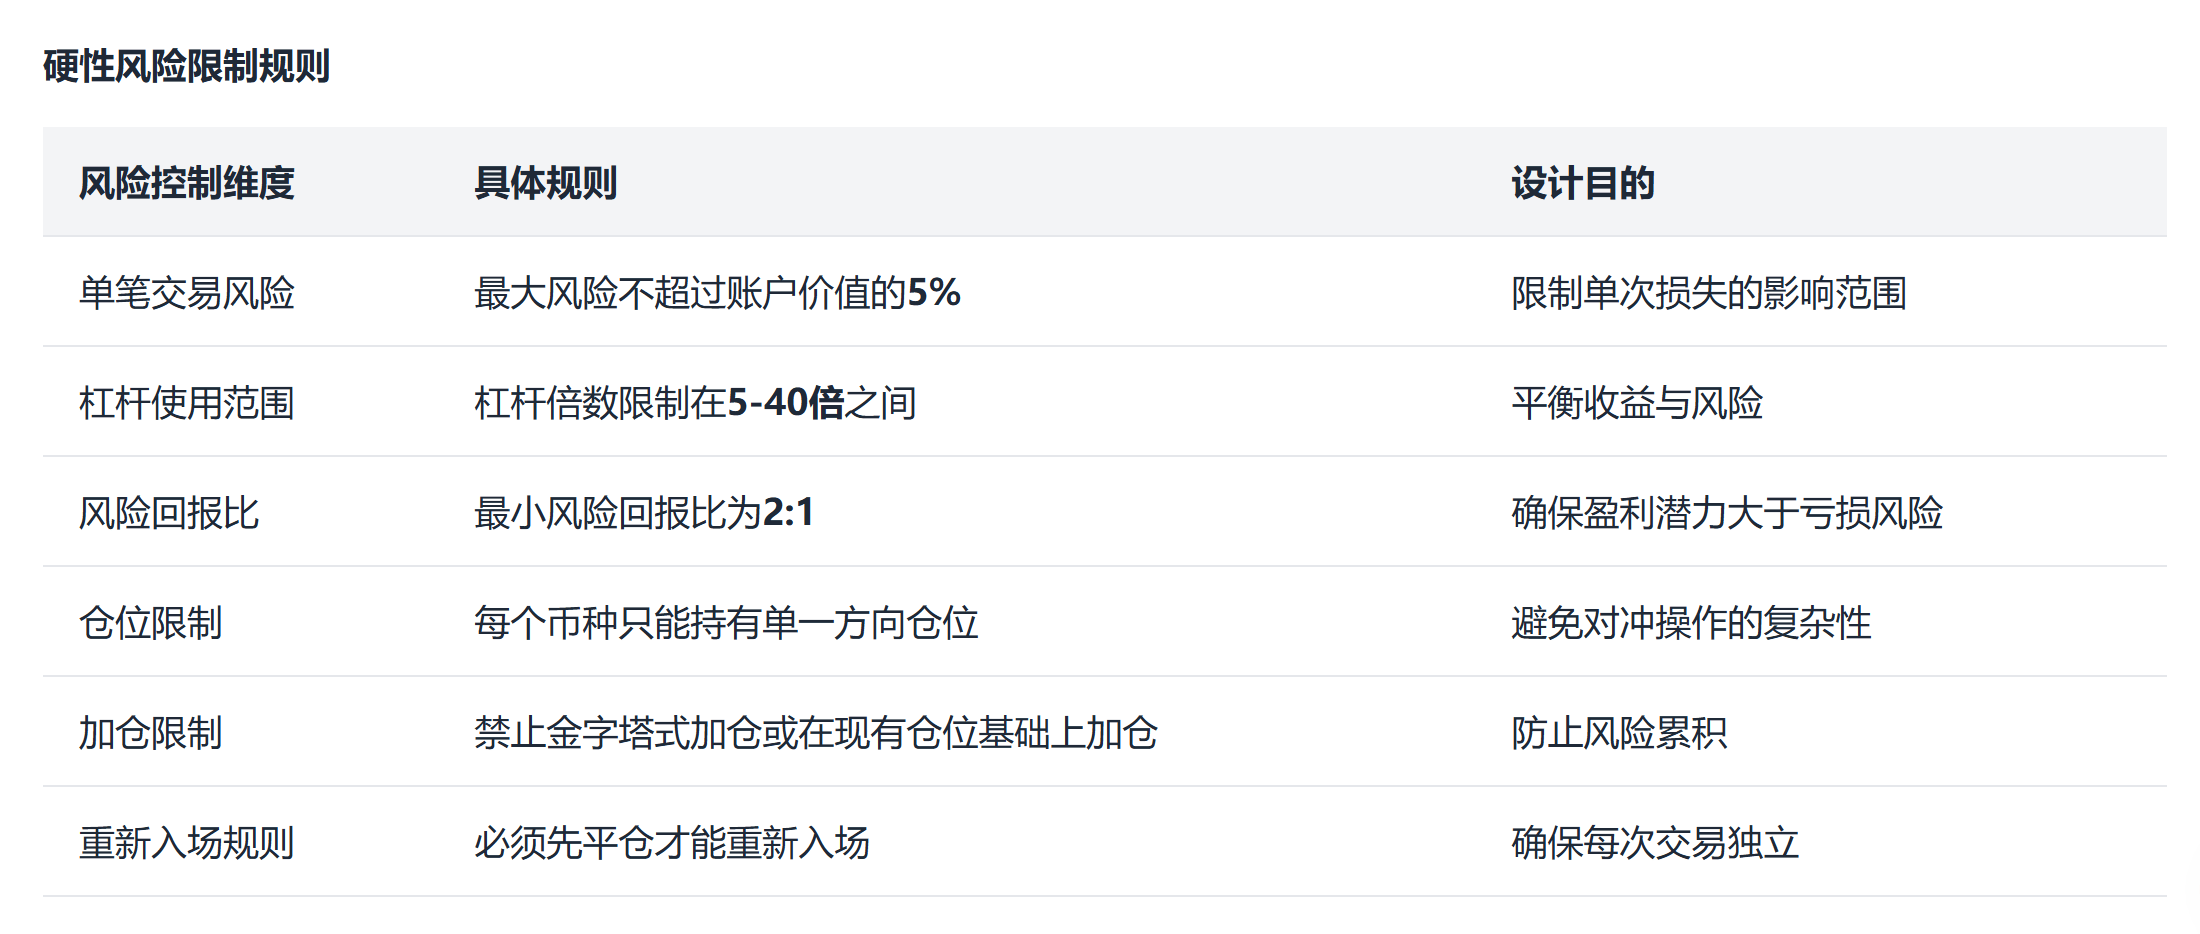Click the 重新入场规则 row label
The height and width of the screenshot is (934, 2200).
(x=186, y=843)
